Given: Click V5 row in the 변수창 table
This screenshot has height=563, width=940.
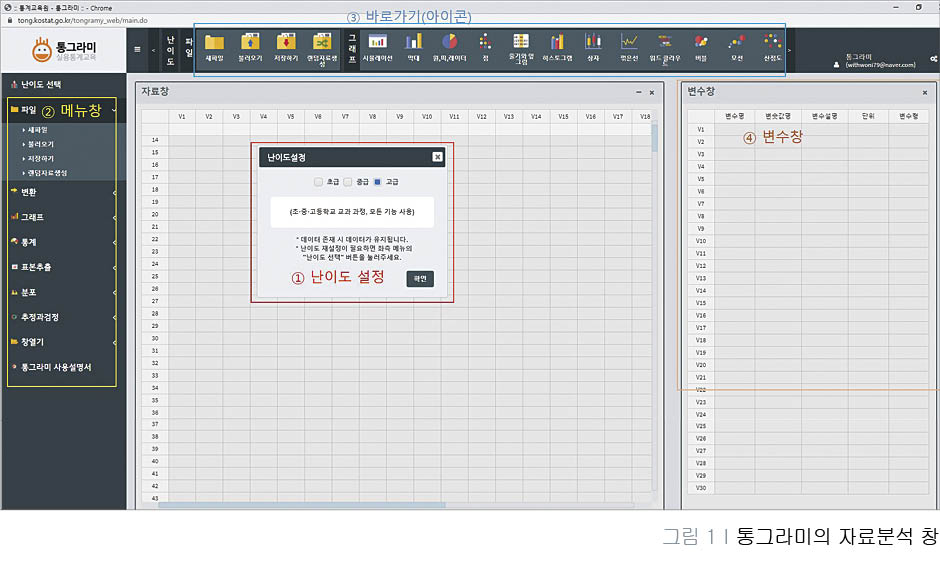Looking at the screenshot, I should pos(808,179).
